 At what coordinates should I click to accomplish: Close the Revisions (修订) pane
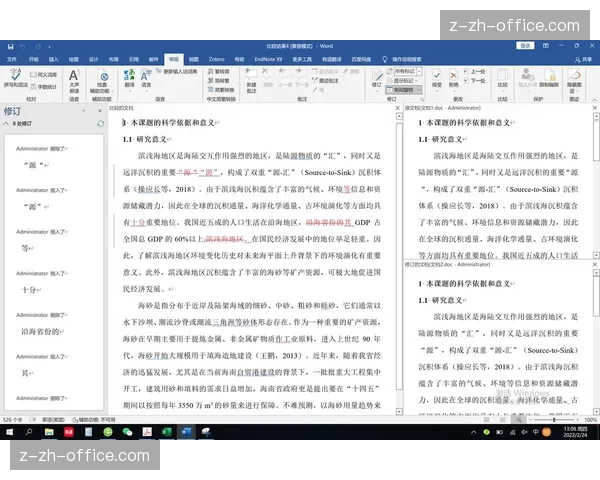pos(100,111)
